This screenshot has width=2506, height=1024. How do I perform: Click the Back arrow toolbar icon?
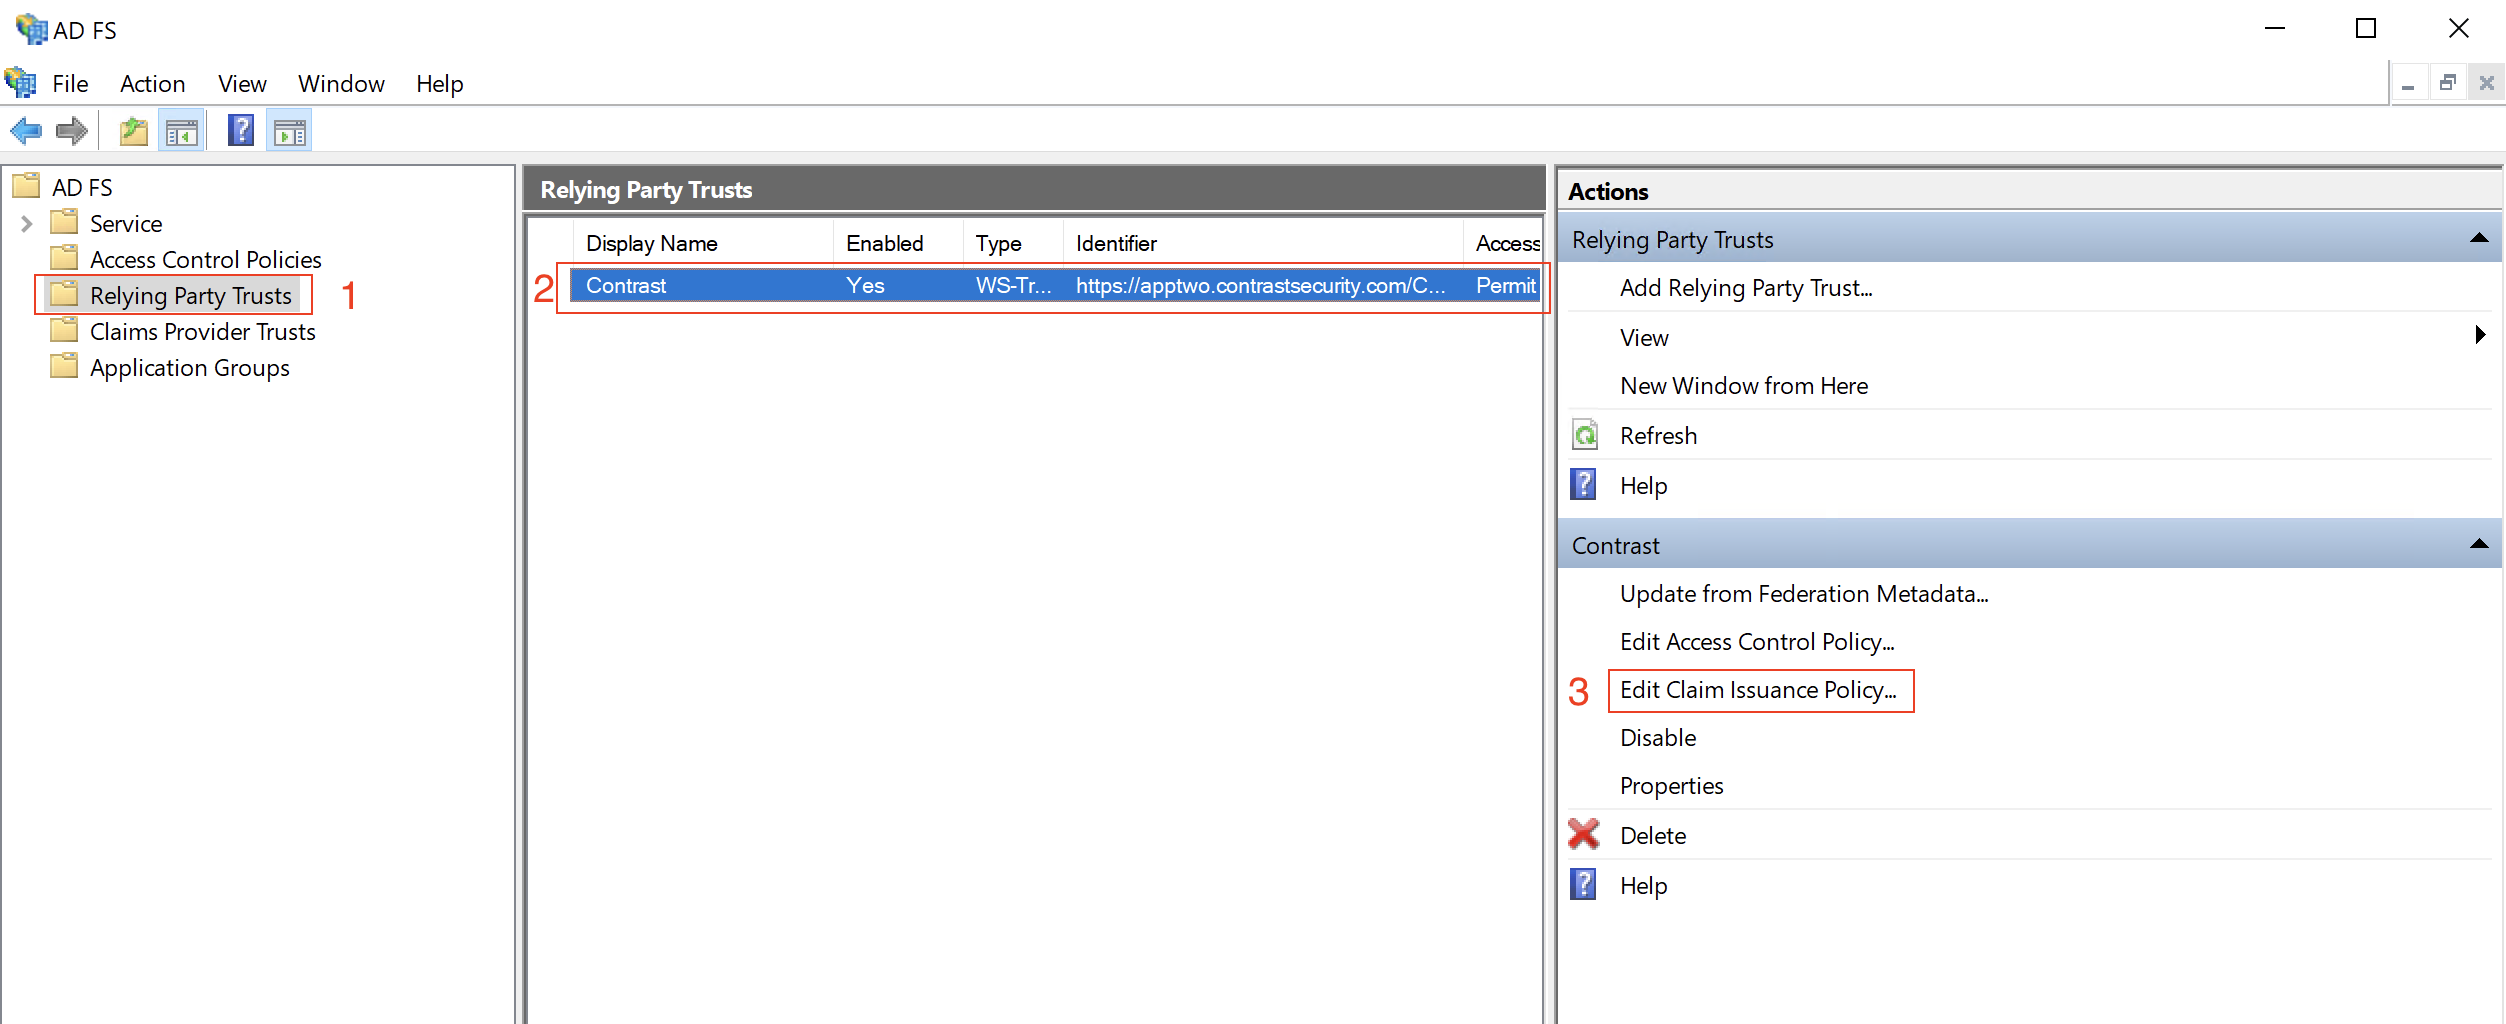click(26, 131)
